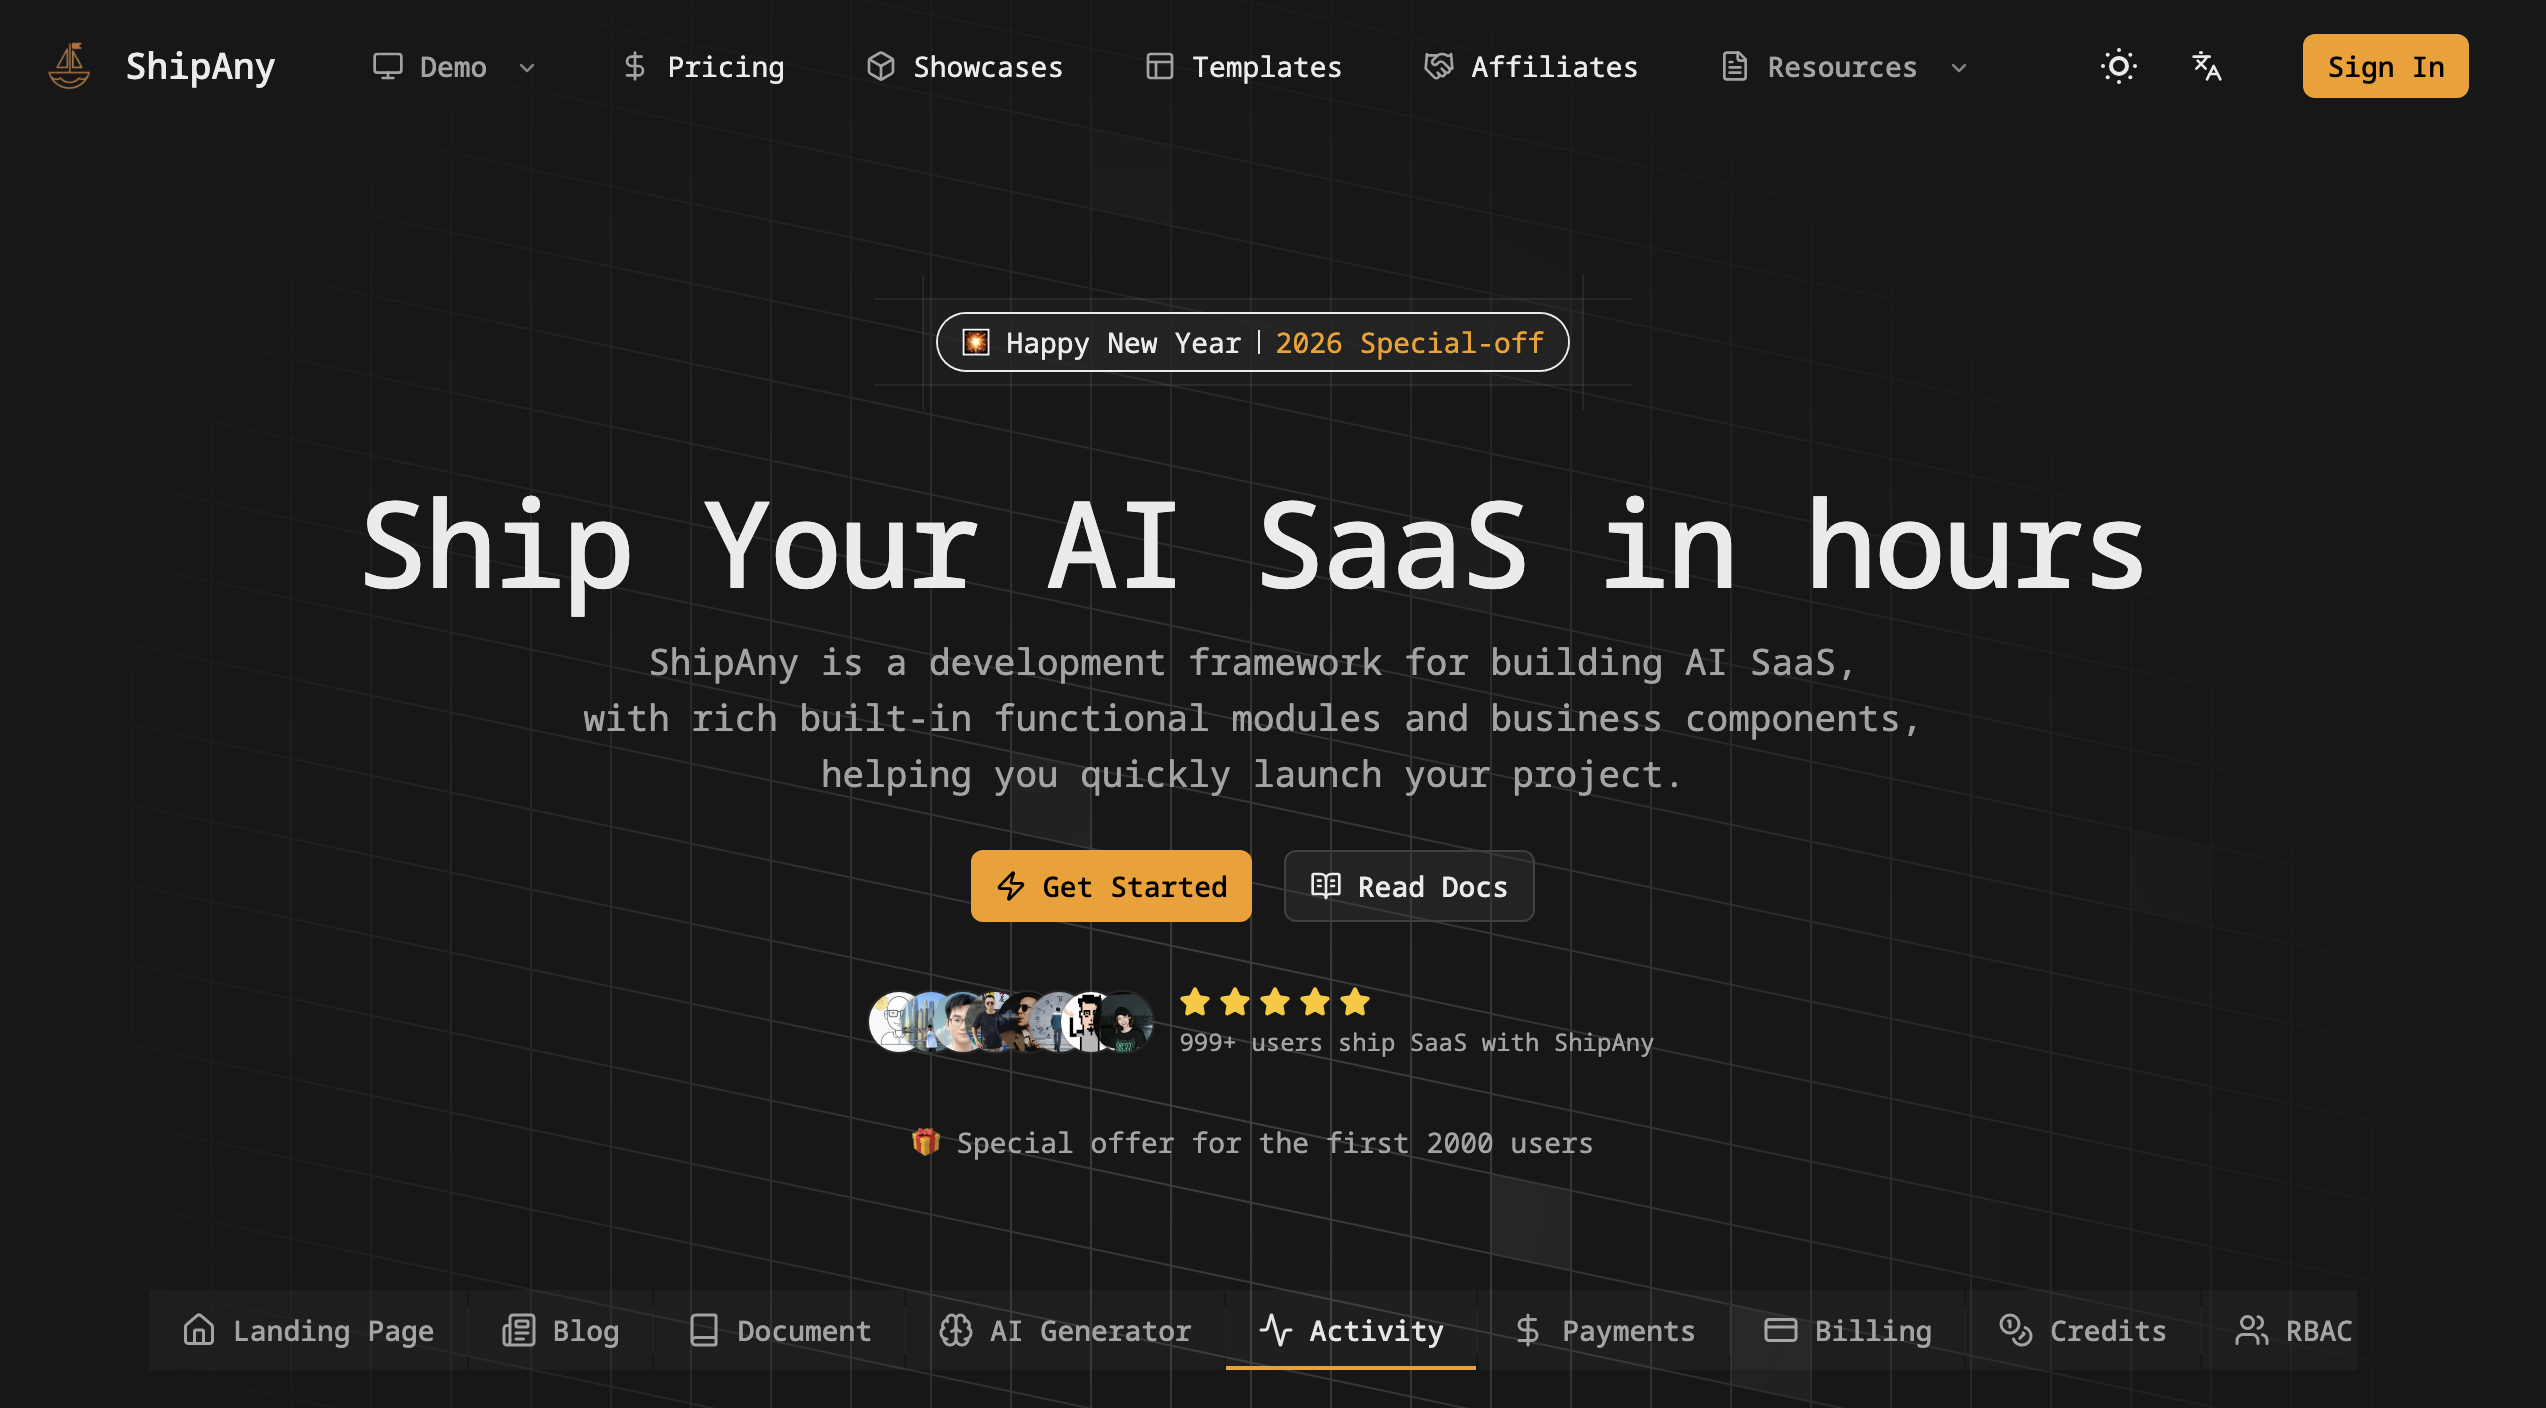The height and width of the screenshot is (1408, 2546).
Task: Toggle the light/dark theme sun icon
Action: pos(2118,66)
